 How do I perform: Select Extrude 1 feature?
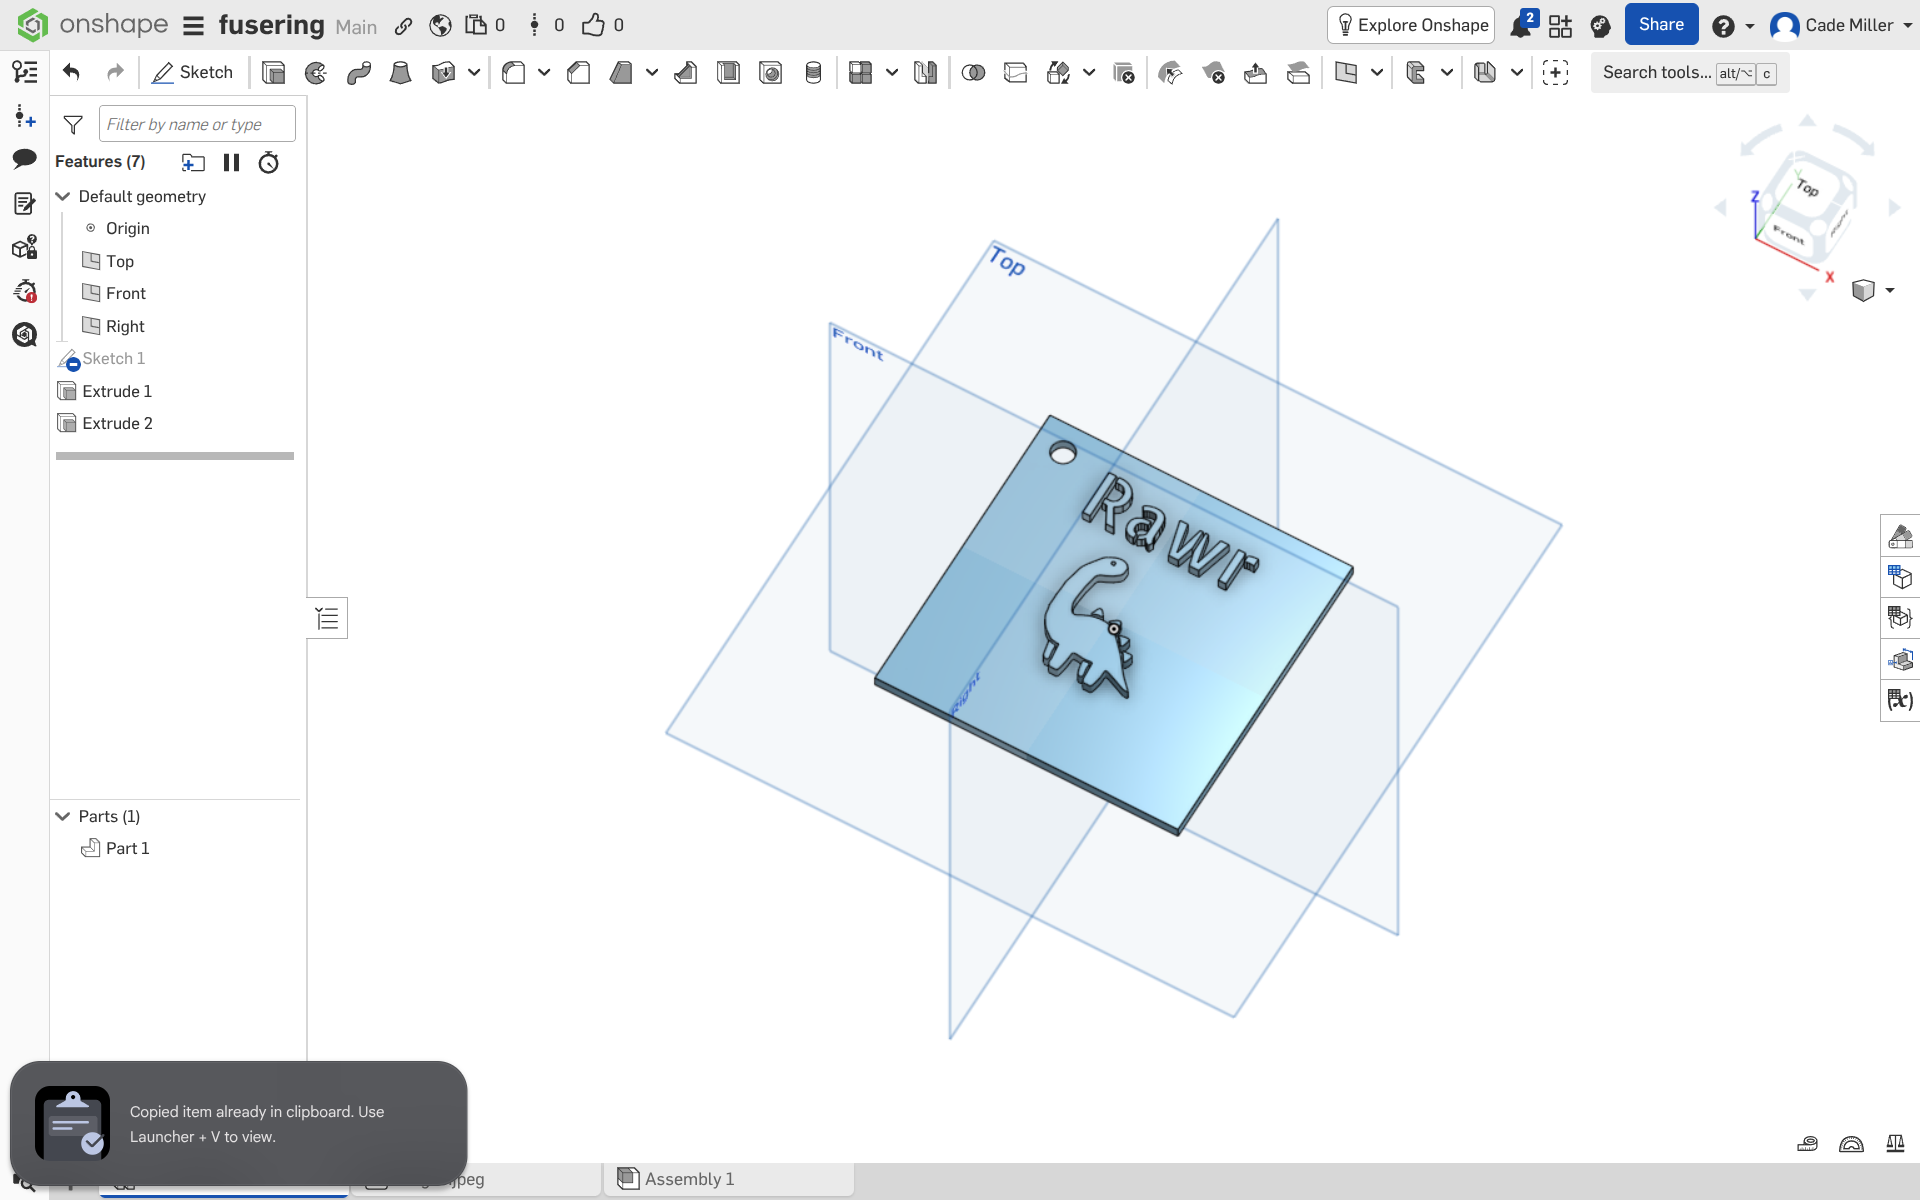[x=117, y=391]
